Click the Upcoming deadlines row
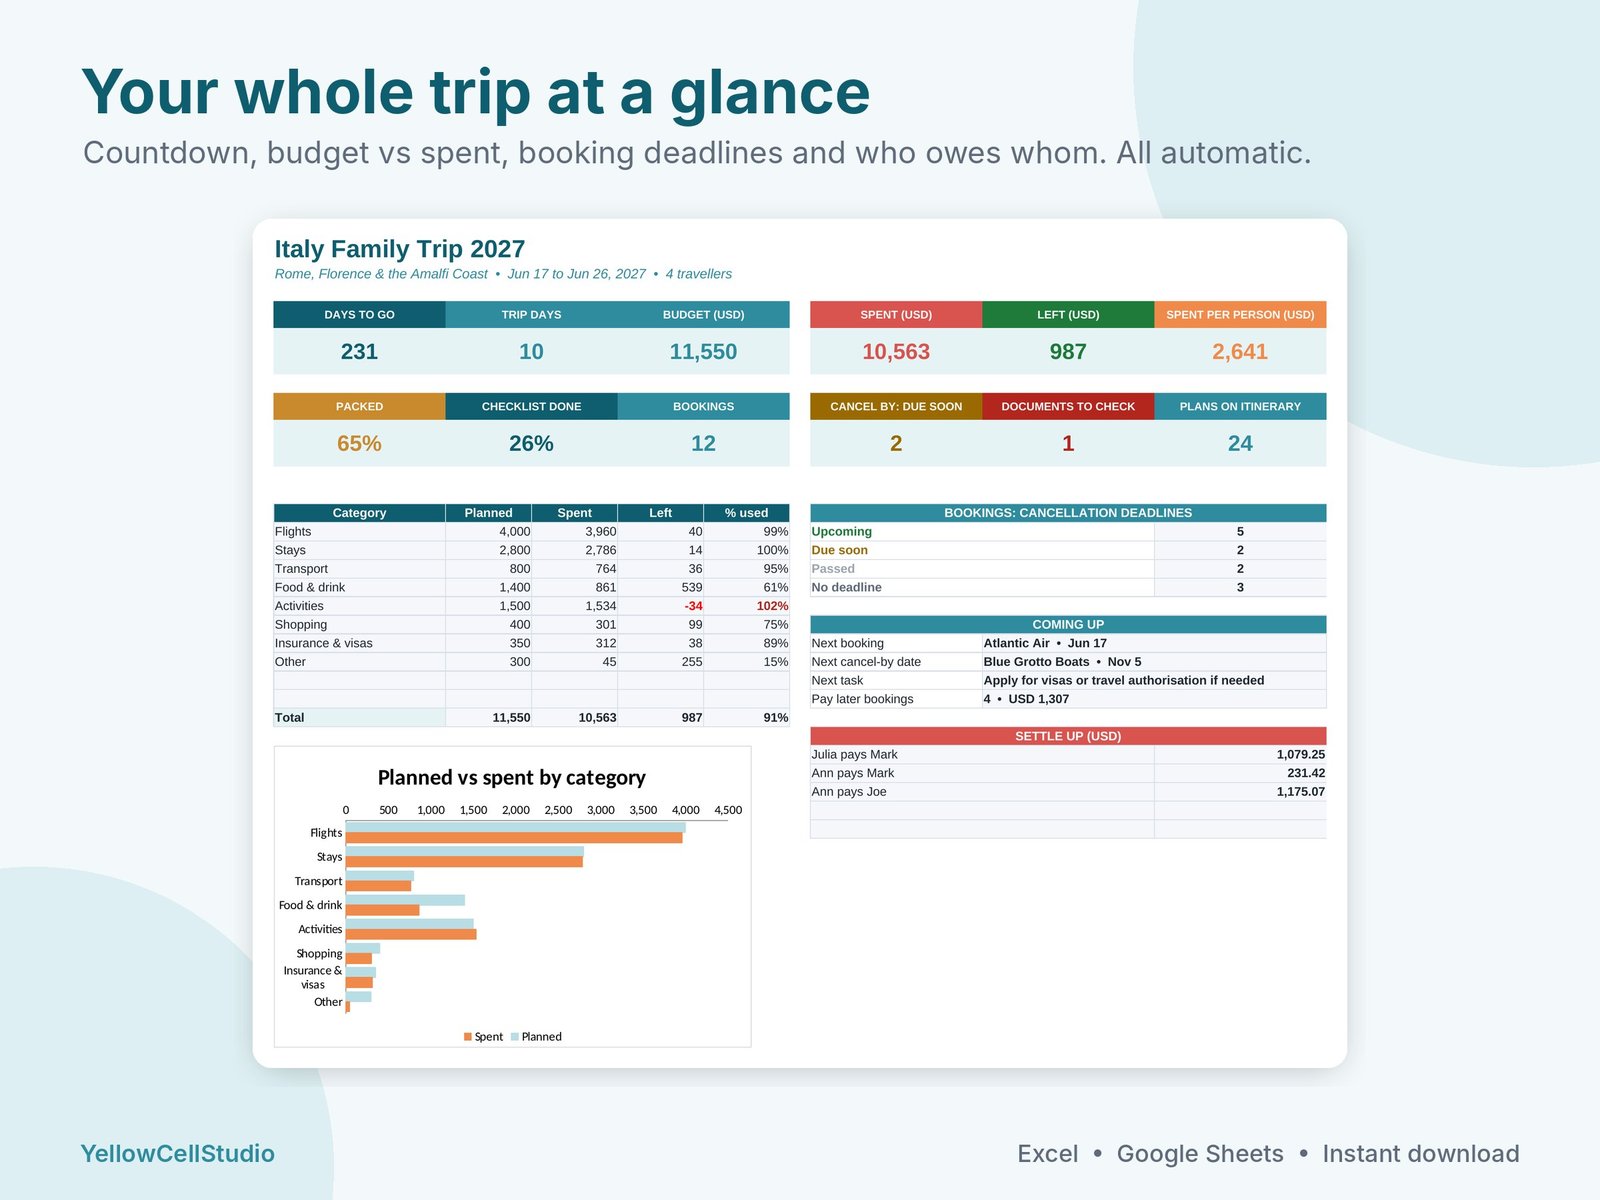The image size is (1600, 1200). [1068, 532]
